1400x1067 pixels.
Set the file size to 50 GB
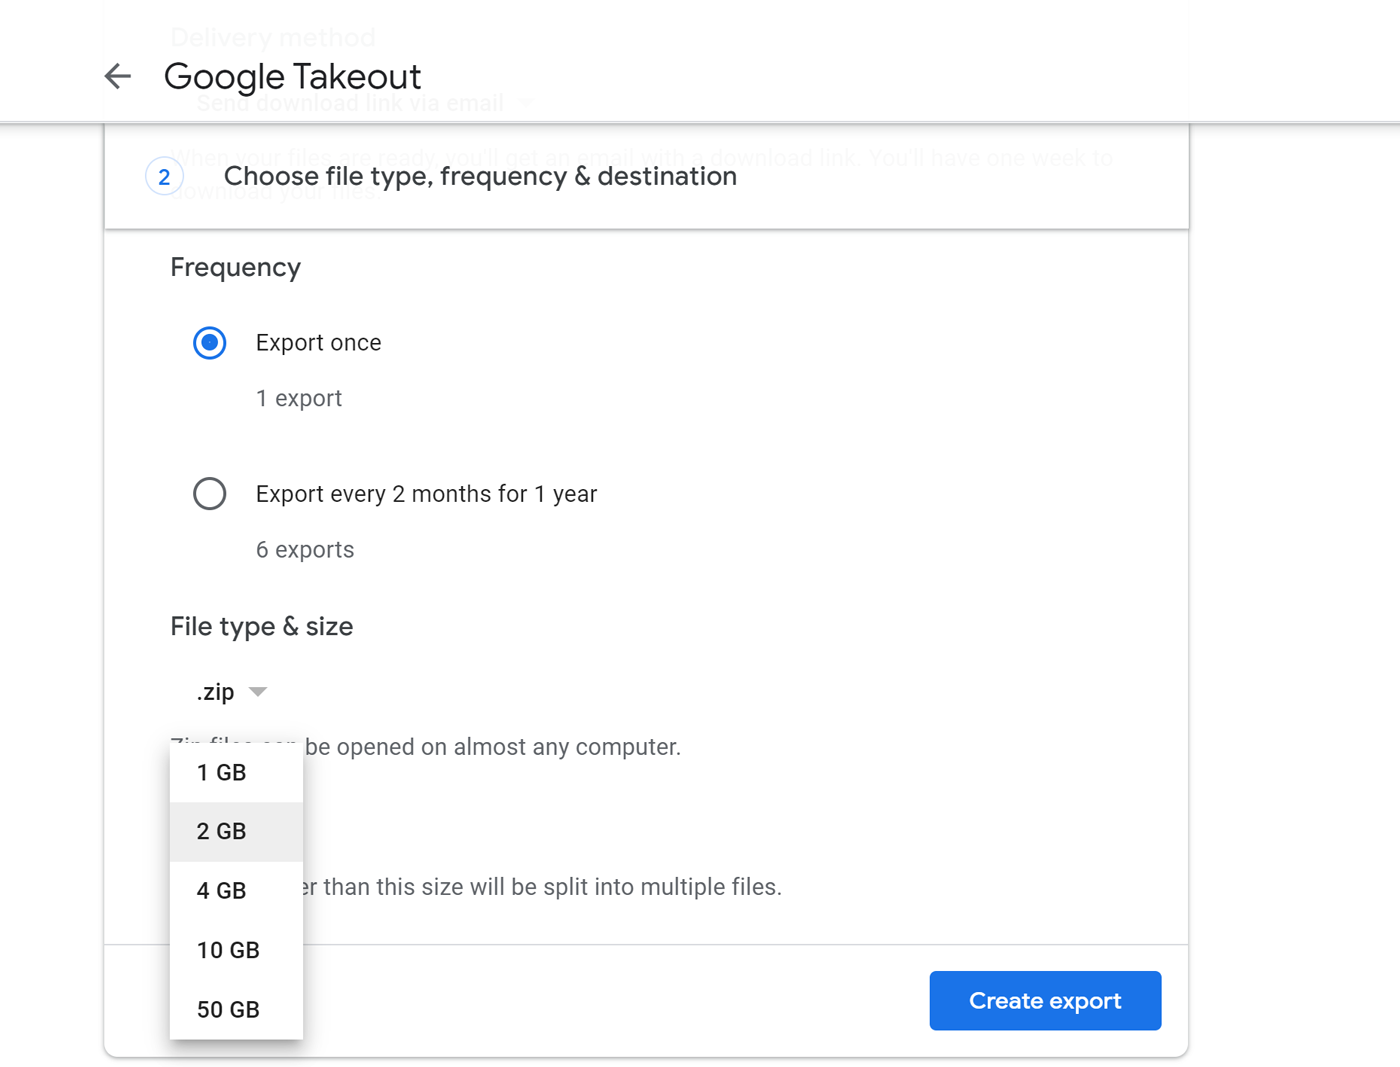pyautogui.click(x=228, y=1010)
